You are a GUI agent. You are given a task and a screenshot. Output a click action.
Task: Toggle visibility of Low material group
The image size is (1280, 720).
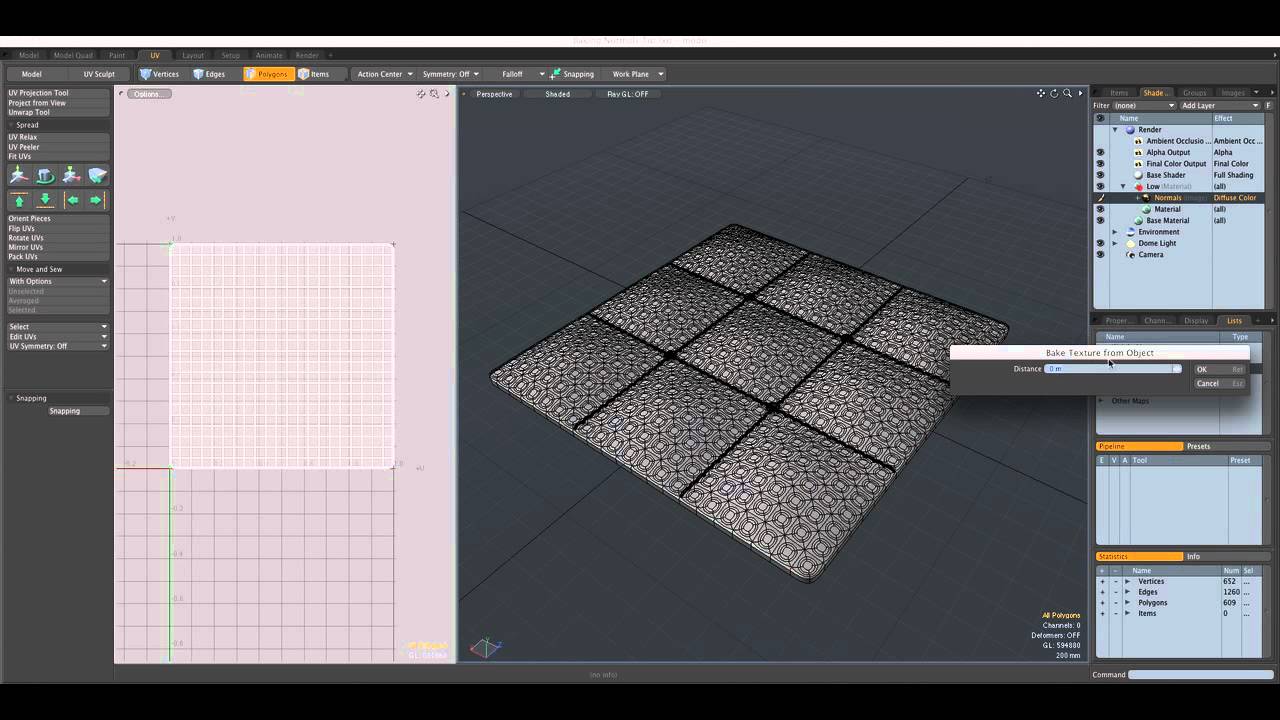(1100, 186)
